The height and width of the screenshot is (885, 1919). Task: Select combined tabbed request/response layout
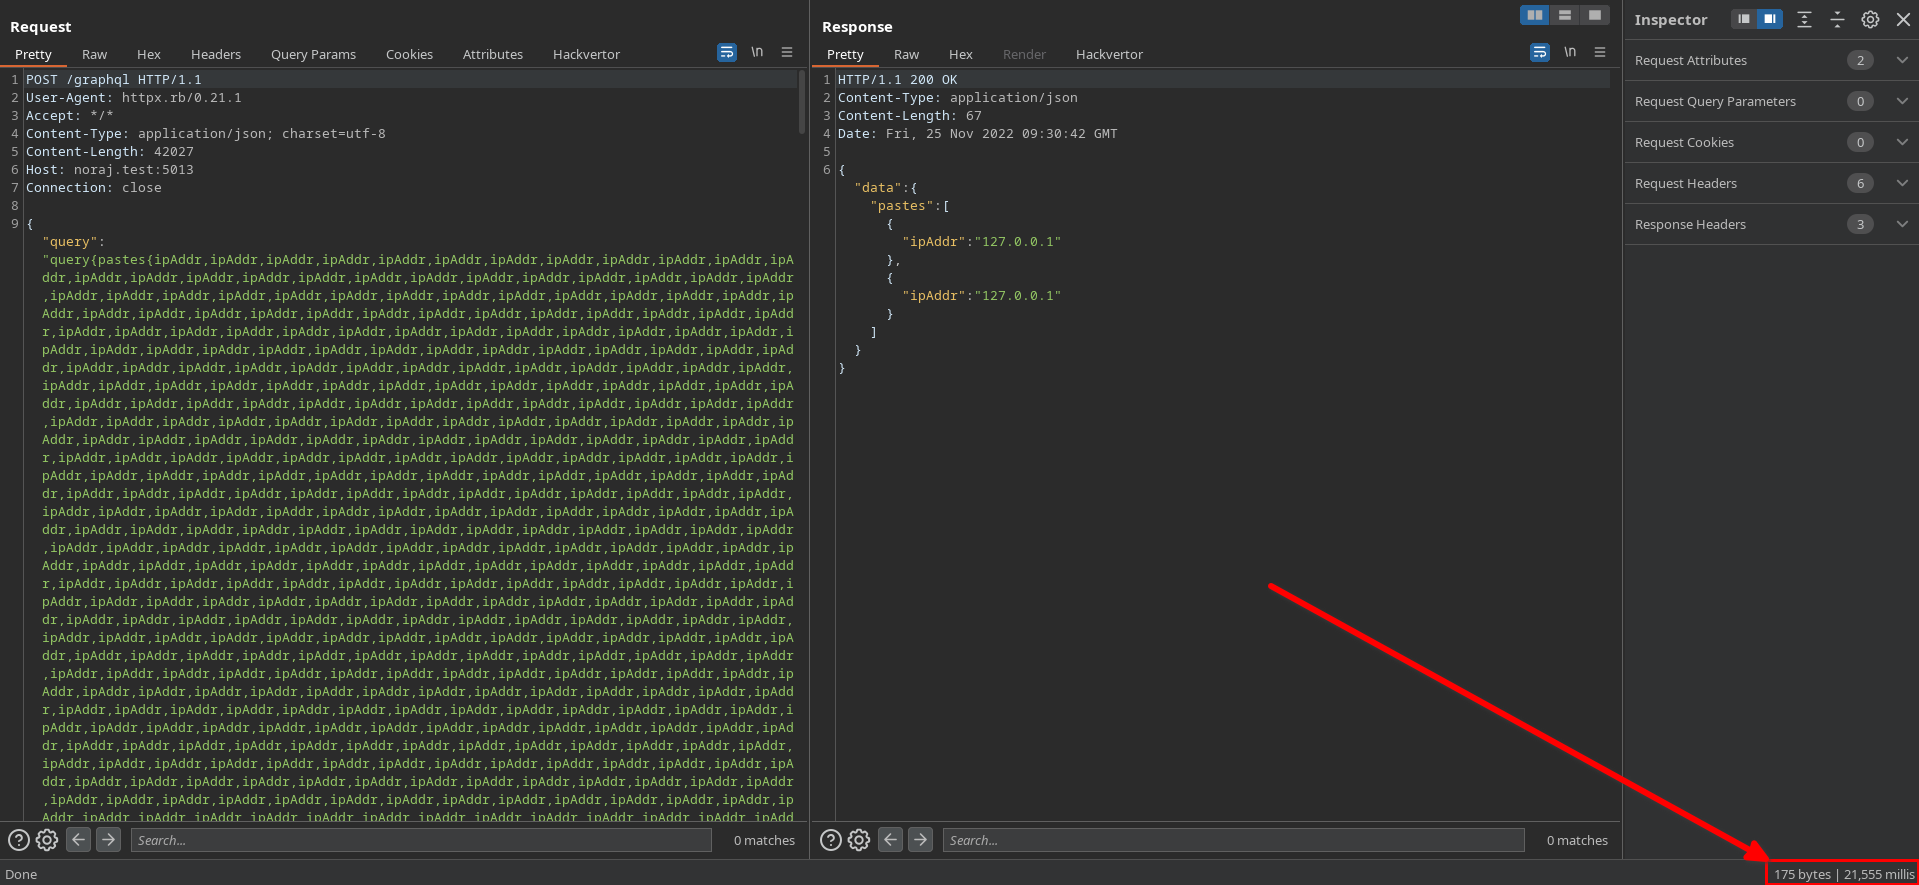1595,15
